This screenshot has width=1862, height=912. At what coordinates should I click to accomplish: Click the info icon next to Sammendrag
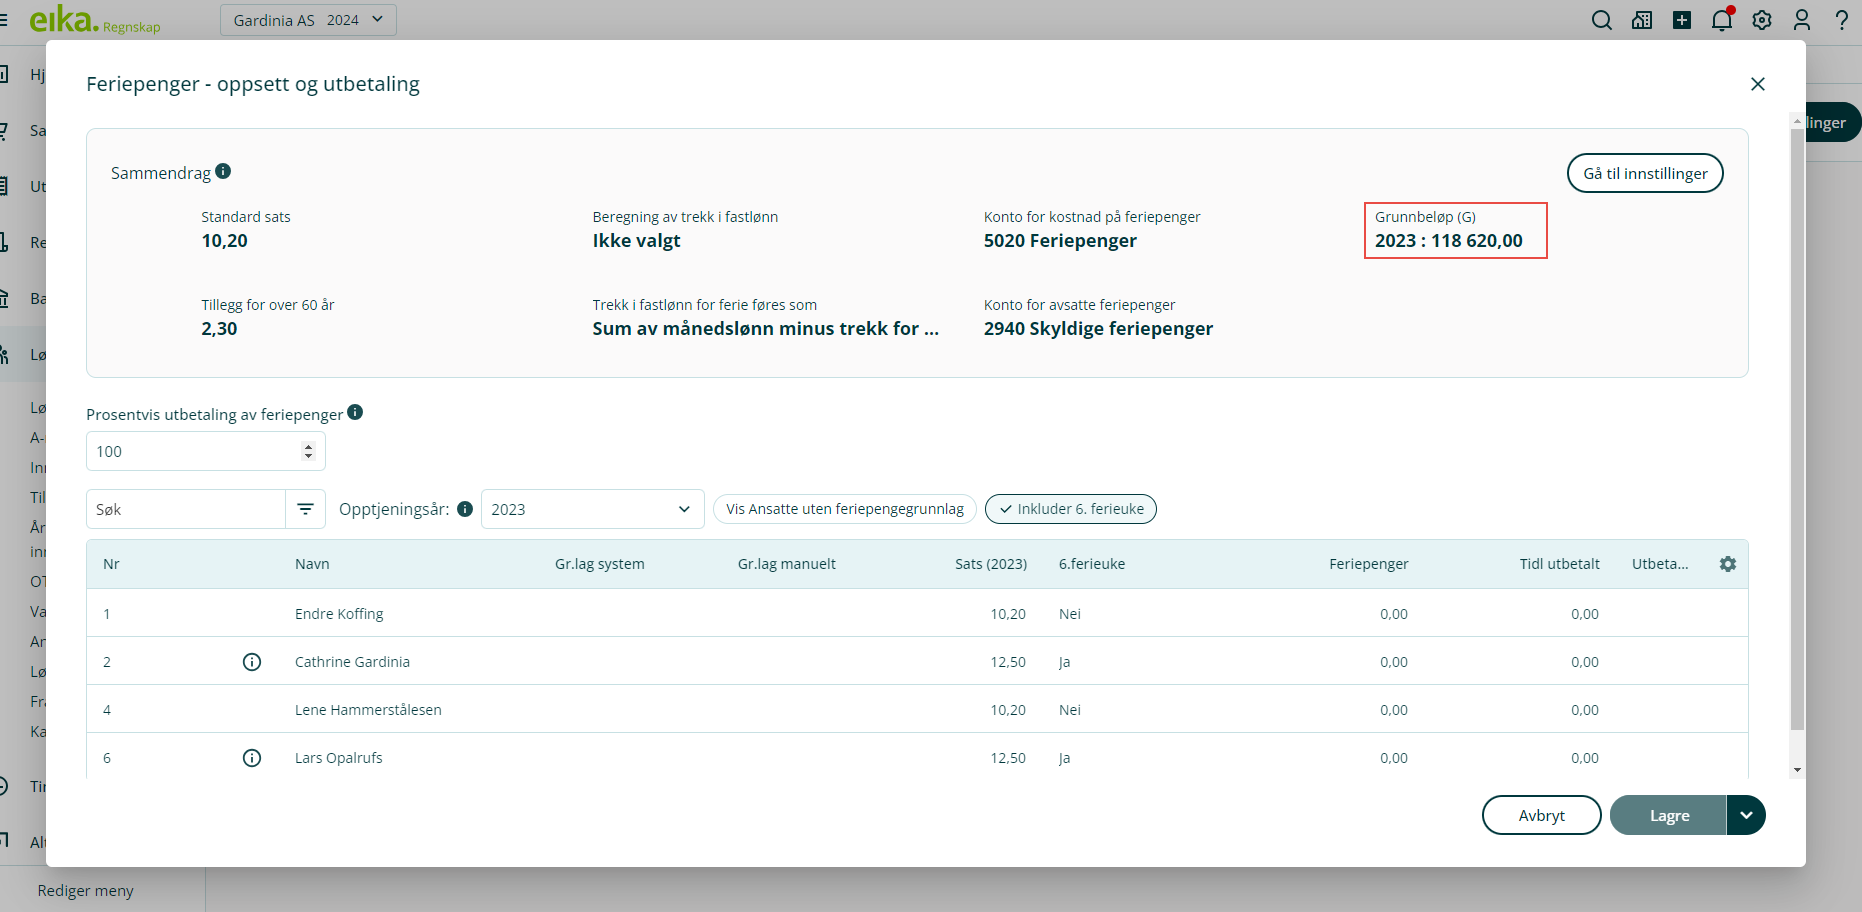tap(223, 172)
